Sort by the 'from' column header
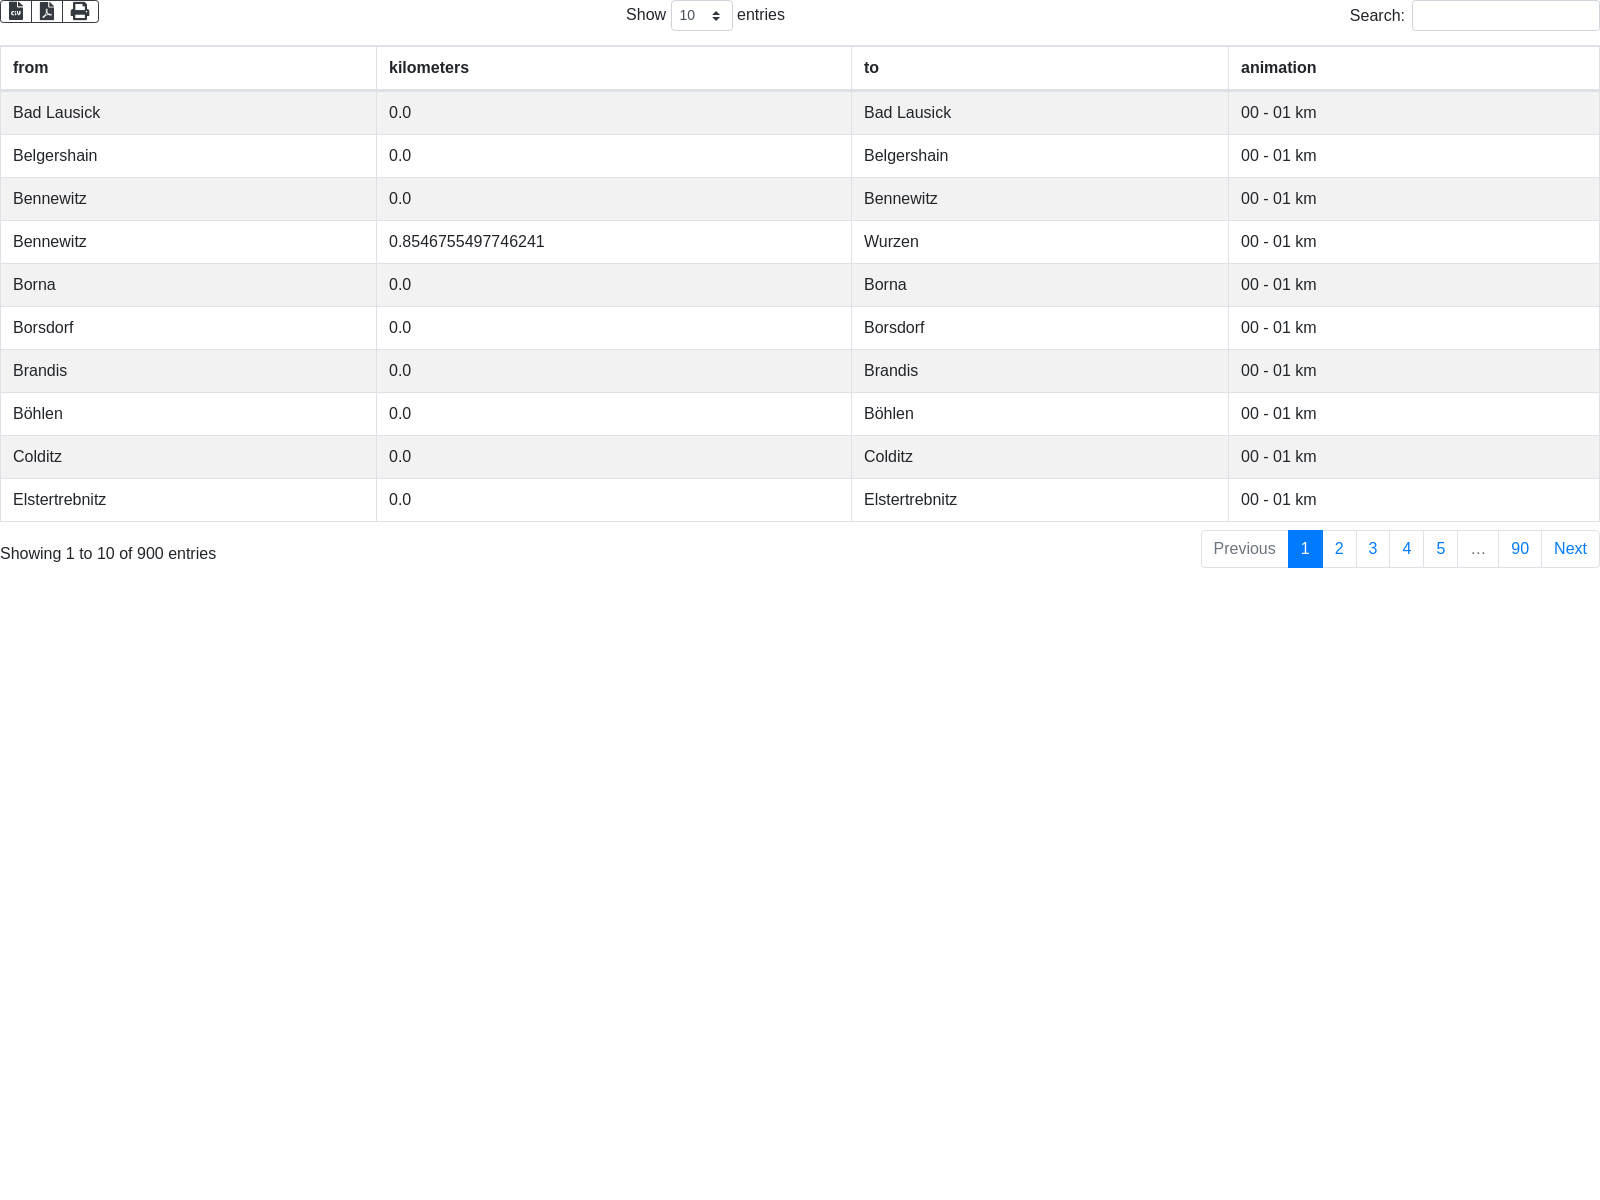The height and width of the screenshot is (1200, 1600). (x=31, y=68)
